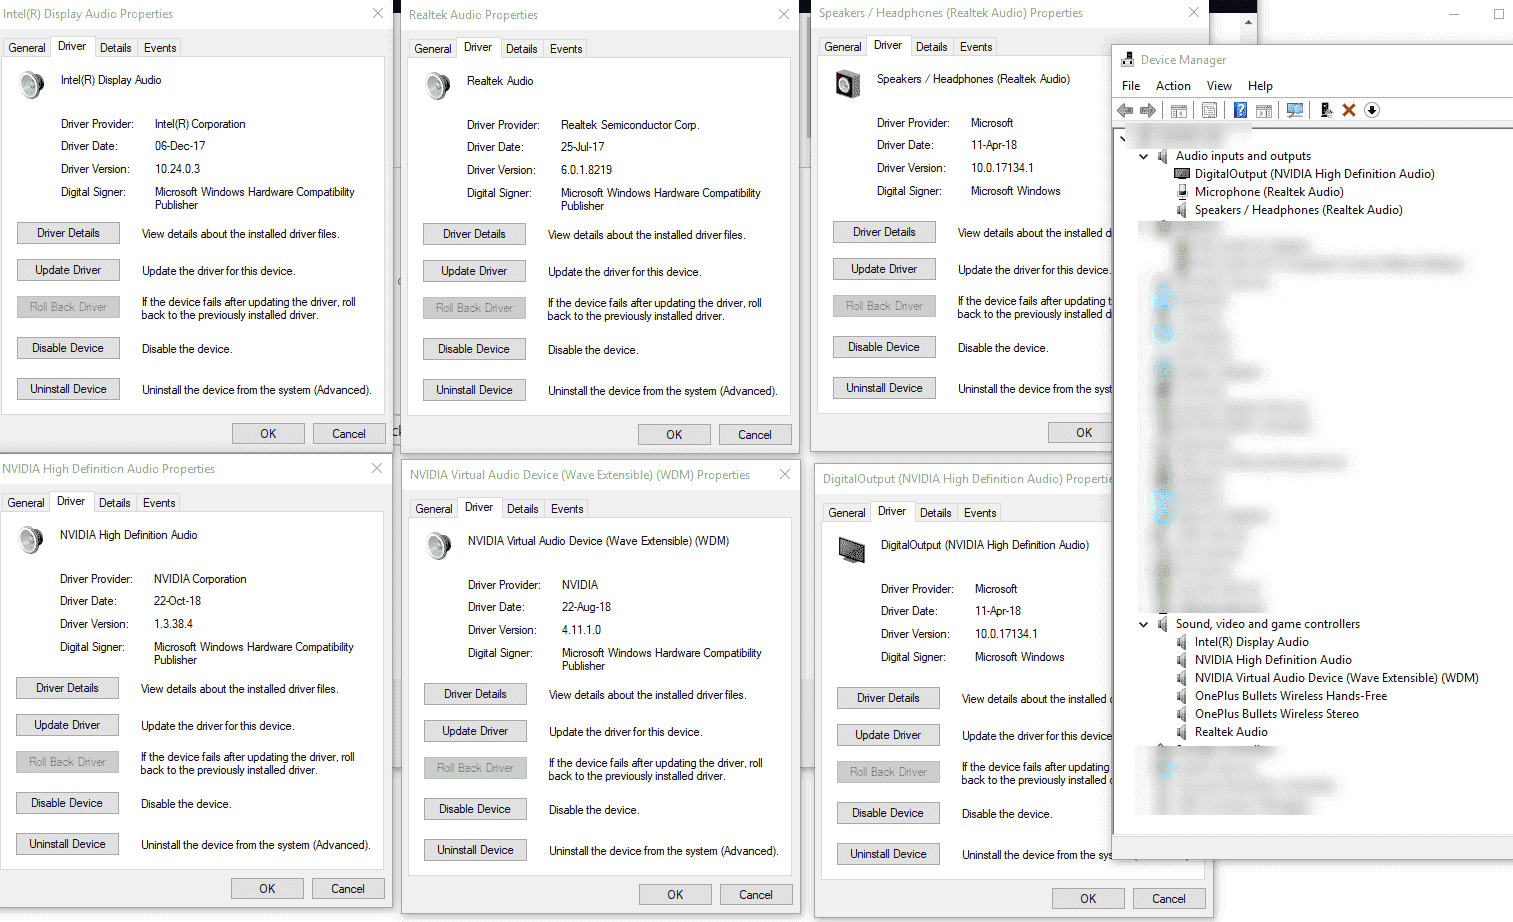The width and height of the screenshot is (1513, 922).
Task: Click the forward arrow in Device Manager toolbar
Action: [x=1148, y=110]
